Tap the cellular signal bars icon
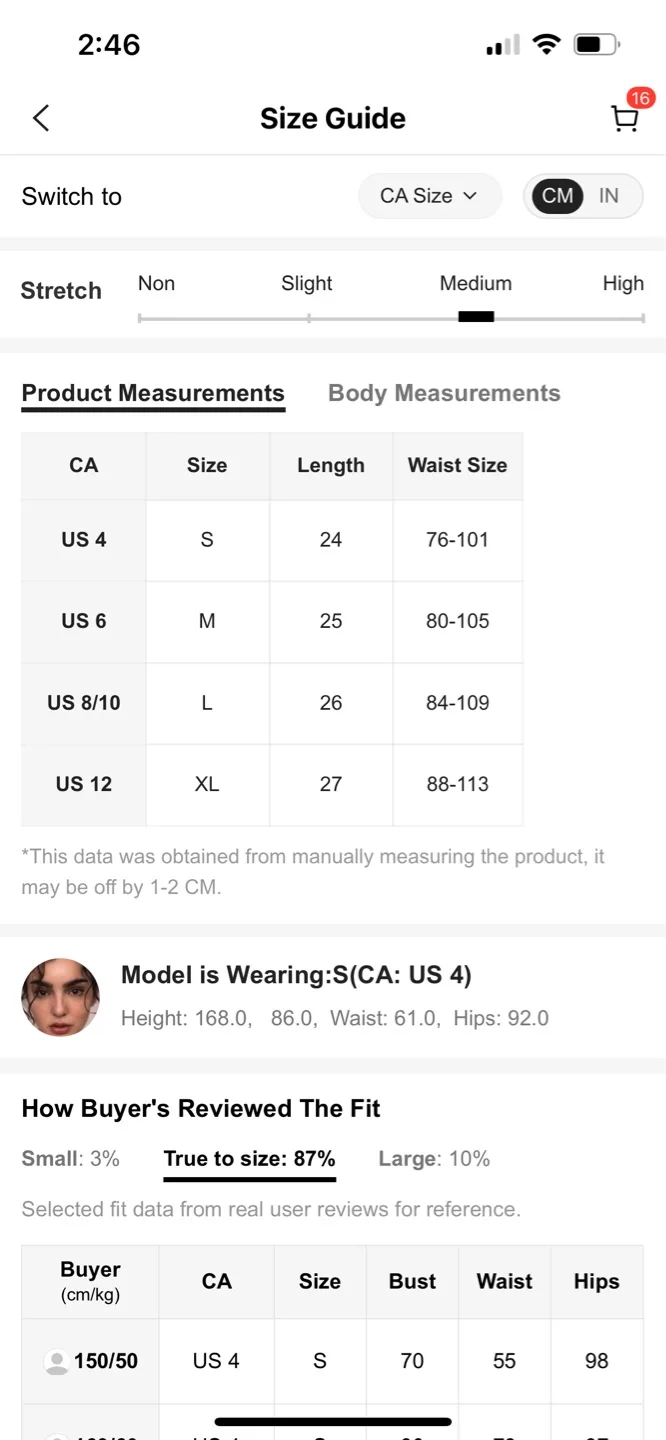Viewport: 666px width, 1440px height. [x=503, y=45]
